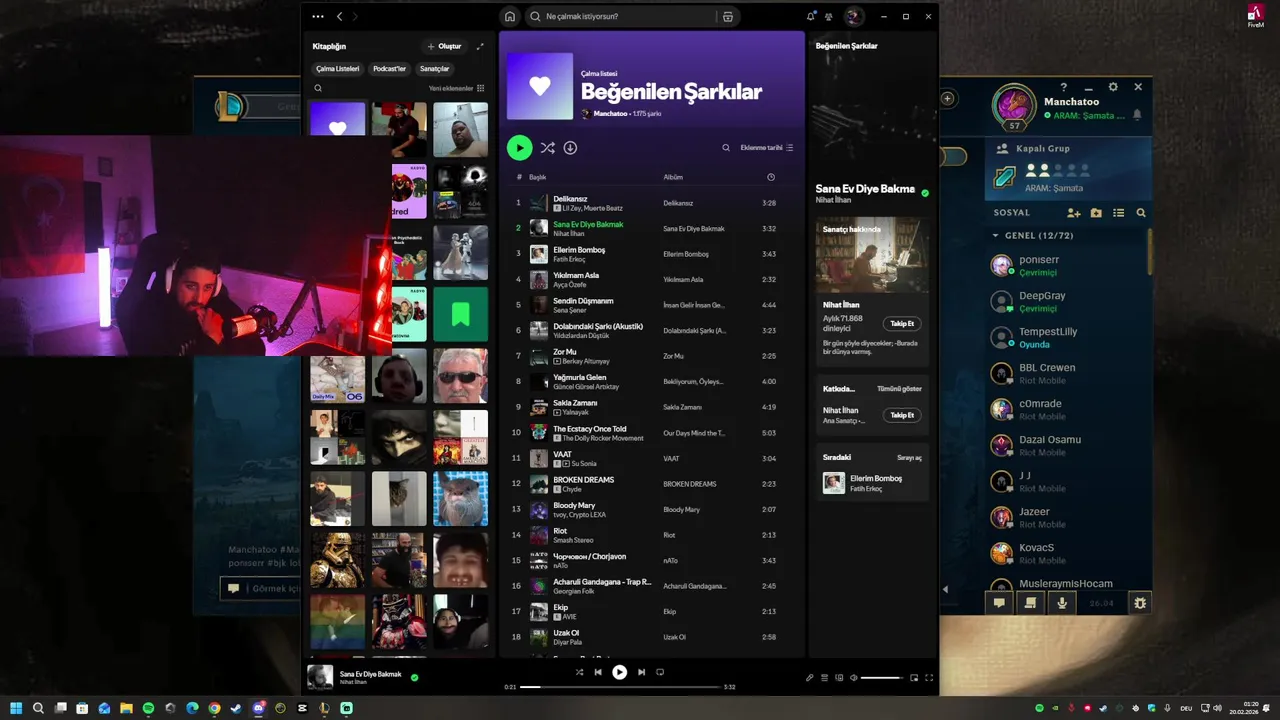Open League notification bell
Viewport: 1280px width, 720px height.
pyautogui.click(x=1137, y=116)
